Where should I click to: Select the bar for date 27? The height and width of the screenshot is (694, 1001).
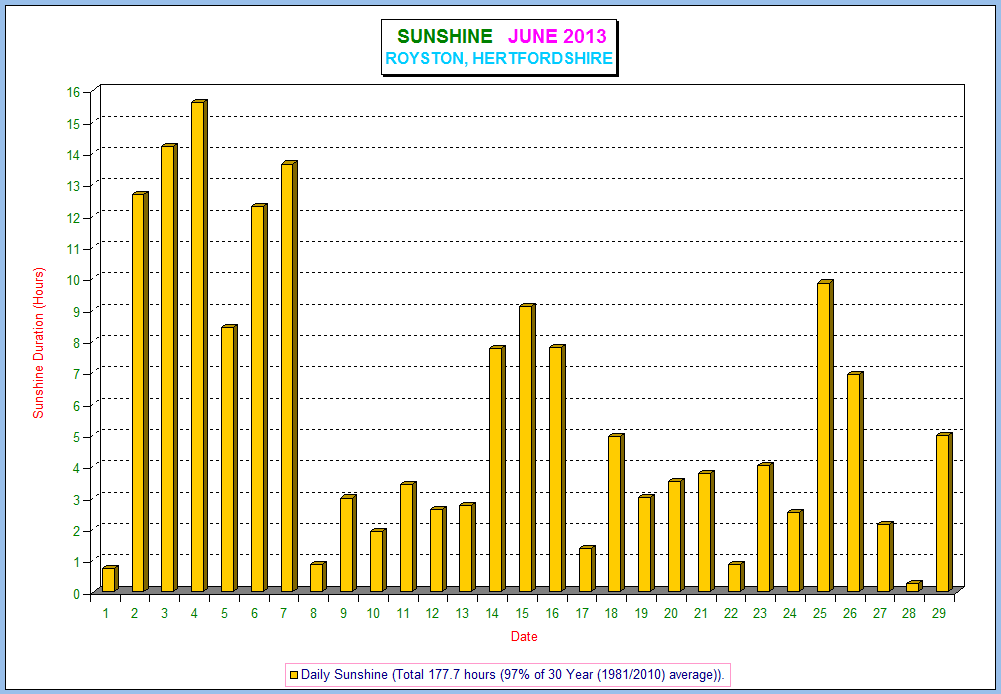[x=885, y=557]
